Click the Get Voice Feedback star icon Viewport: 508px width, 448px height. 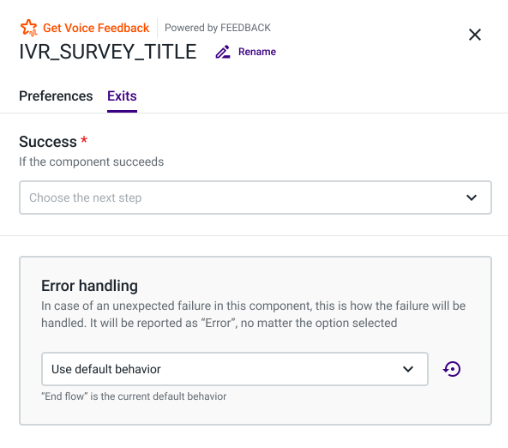29,28
